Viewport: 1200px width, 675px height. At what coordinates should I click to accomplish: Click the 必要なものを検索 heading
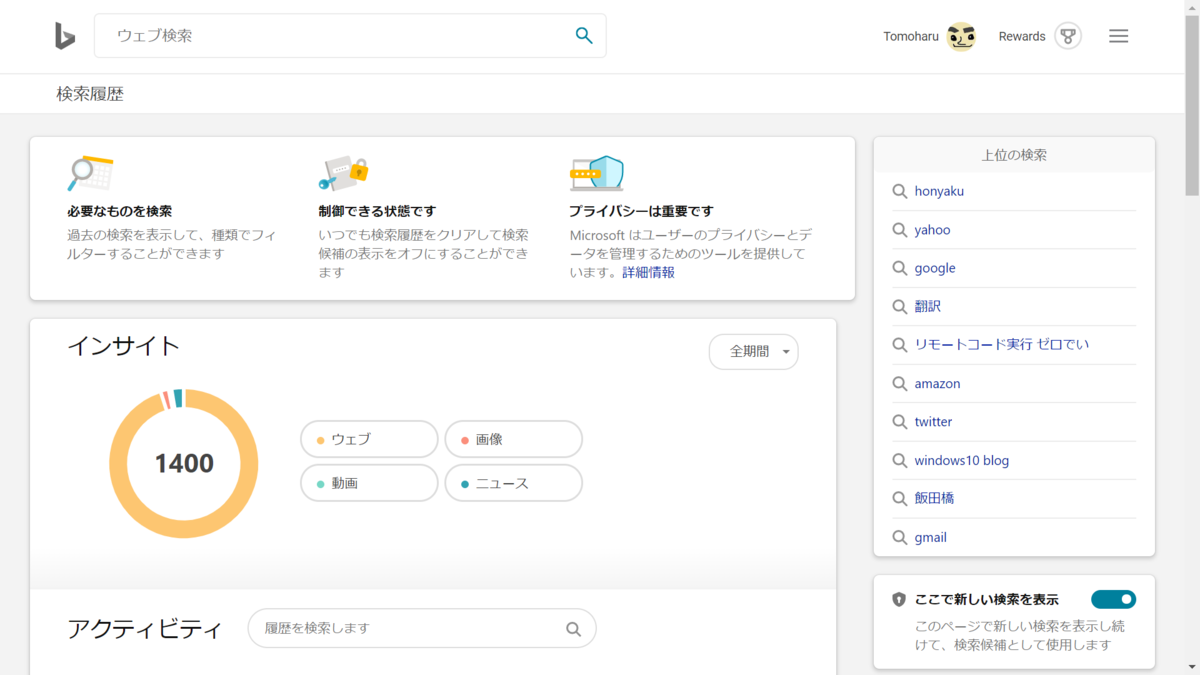[x=119, y=211]
